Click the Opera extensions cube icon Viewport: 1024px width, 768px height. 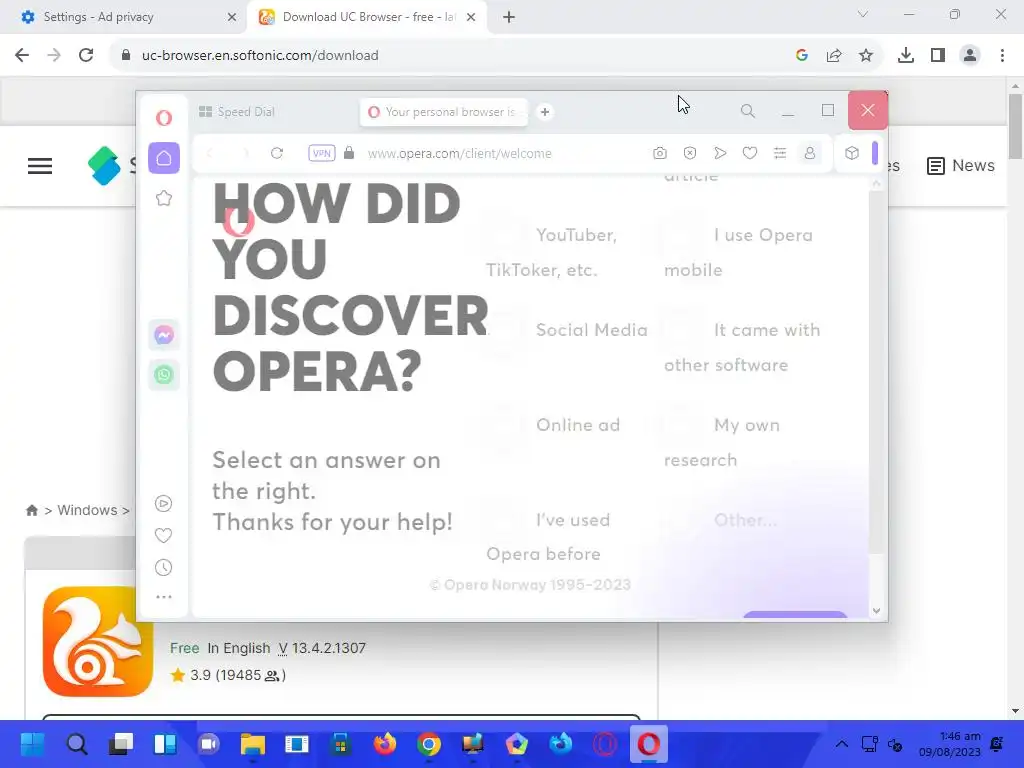(x=852, y=153)
